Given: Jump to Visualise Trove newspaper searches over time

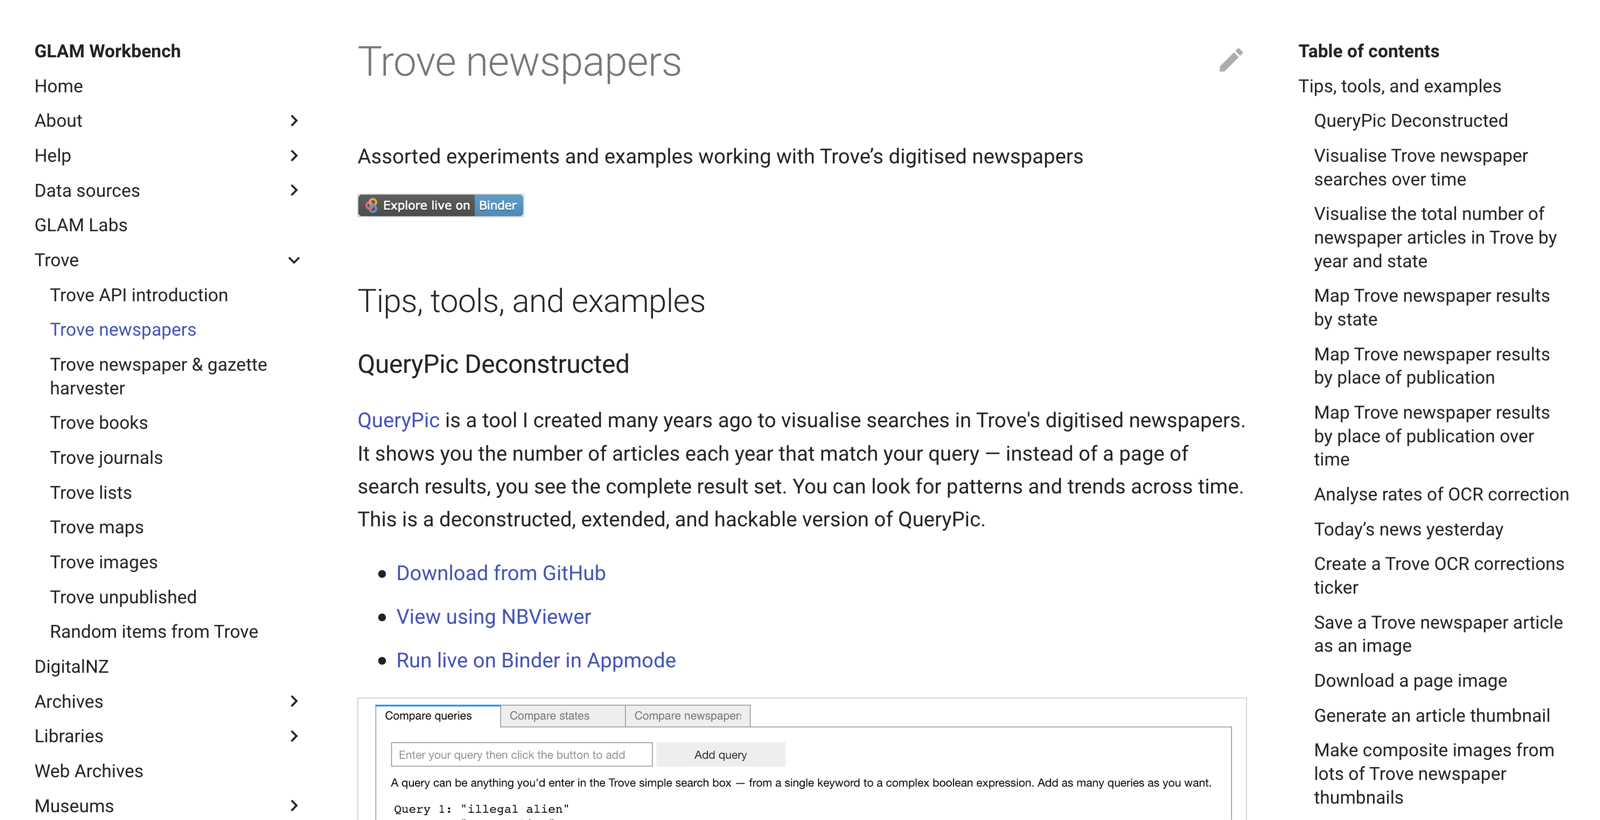Looking at the screenshot, I should click(1421, 168).
